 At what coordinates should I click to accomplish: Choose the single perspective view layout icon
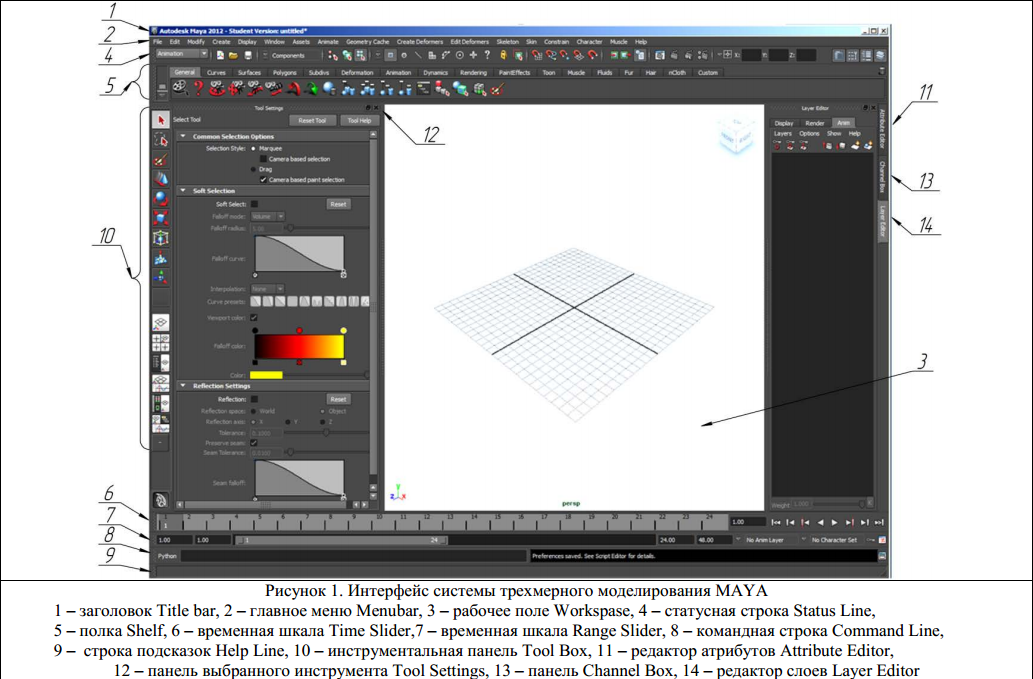[161, 323]
